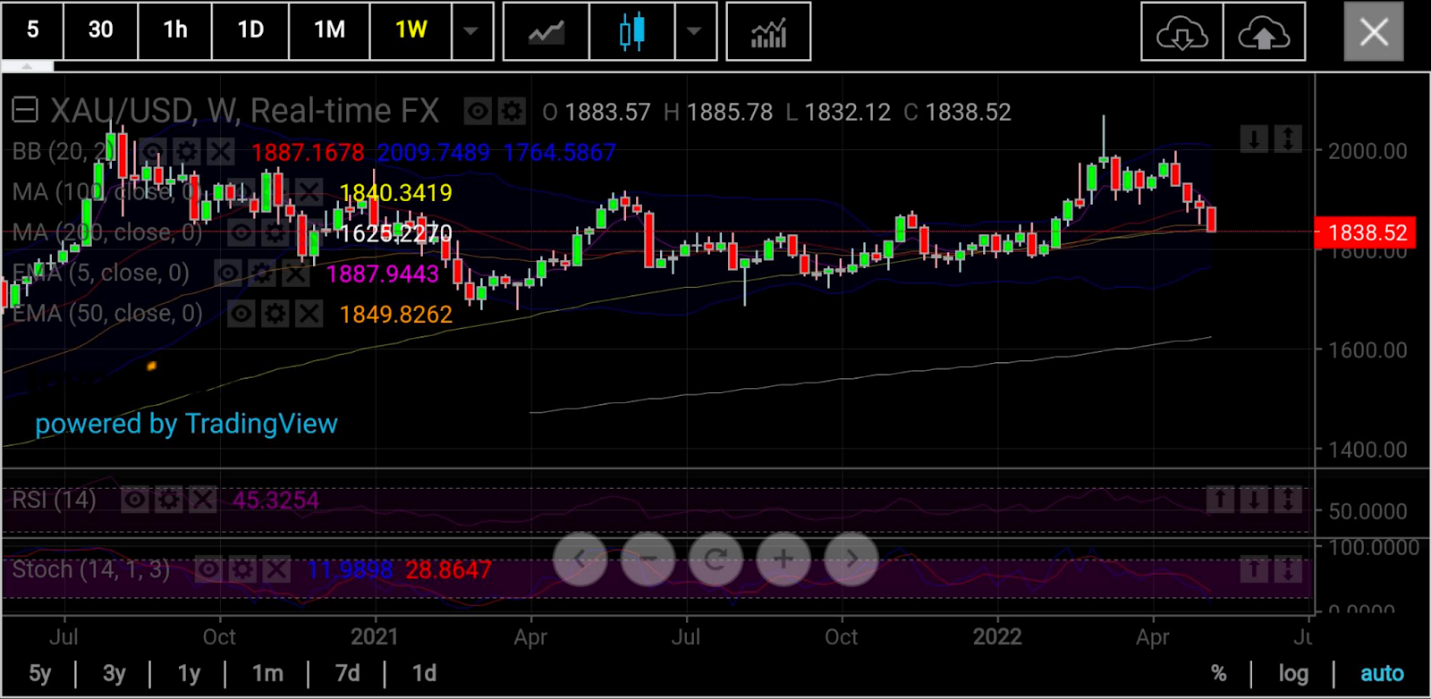Reset chart with round refresh button

(x=716, y=559)
